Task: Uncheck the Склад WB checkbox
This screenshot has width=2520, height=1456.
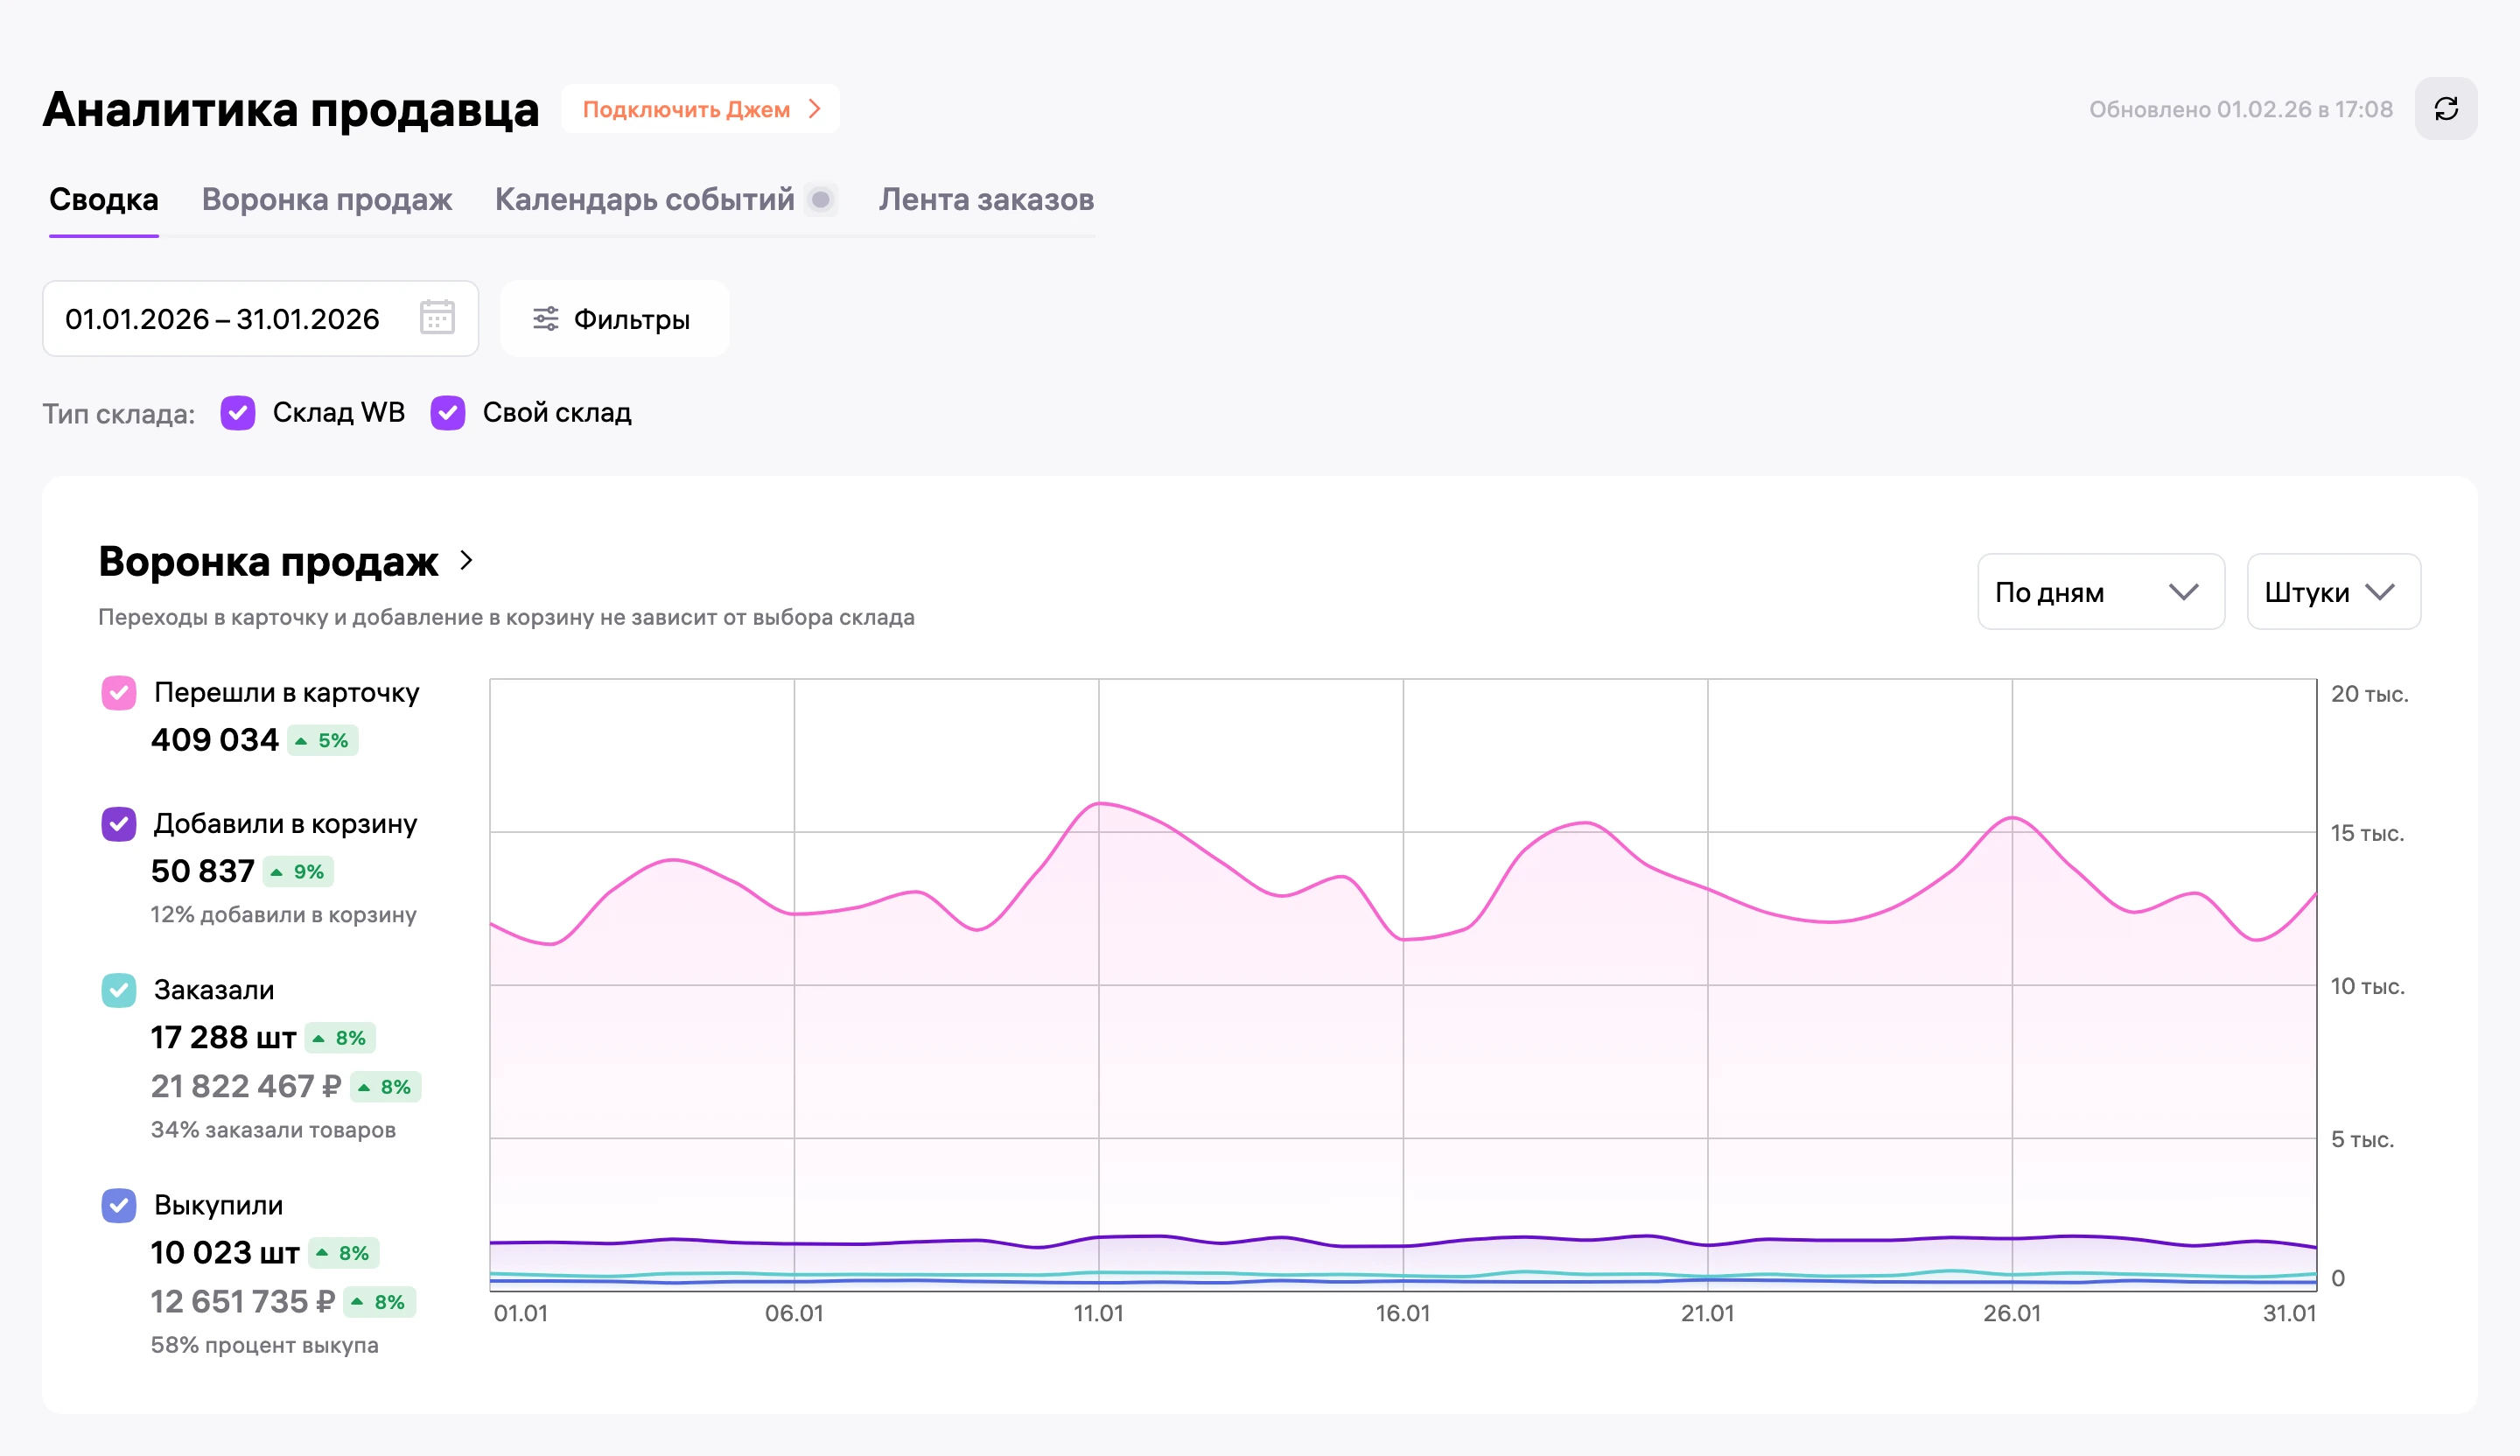Action: pos(238,413)
